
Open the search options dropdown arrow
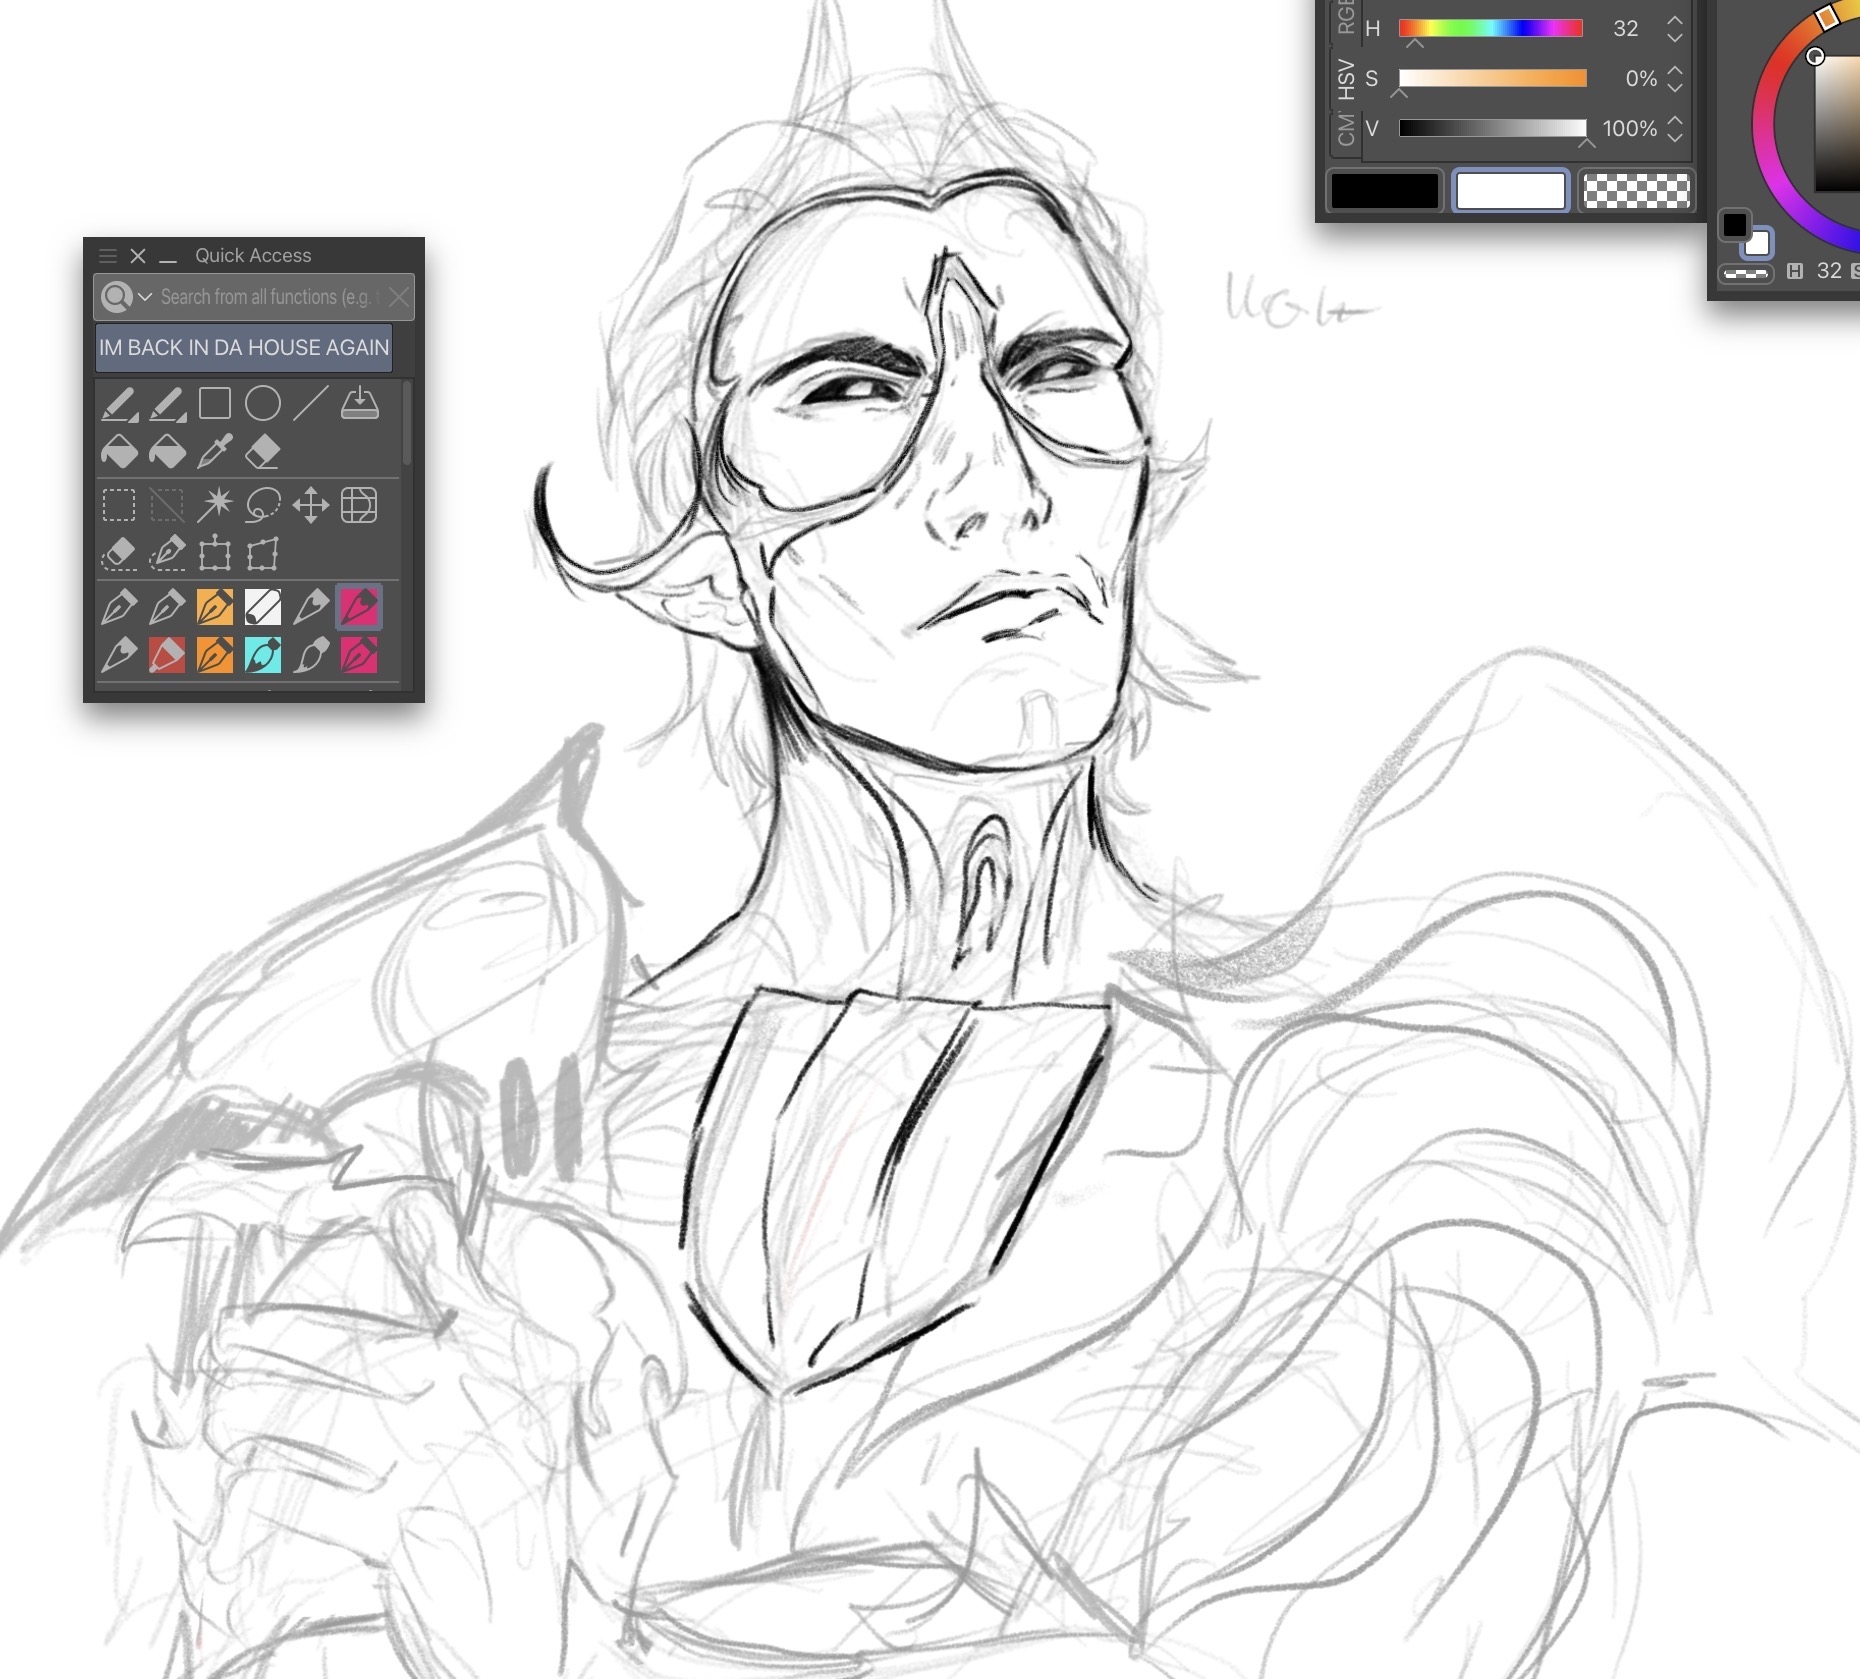[145, 297]
